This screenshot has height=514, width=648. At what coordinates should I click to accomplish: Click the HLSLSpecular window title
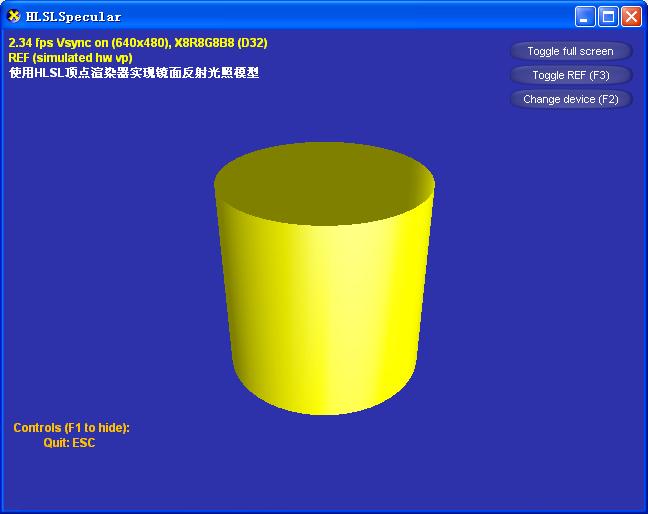pyautogui.click(x=74, y=17)
